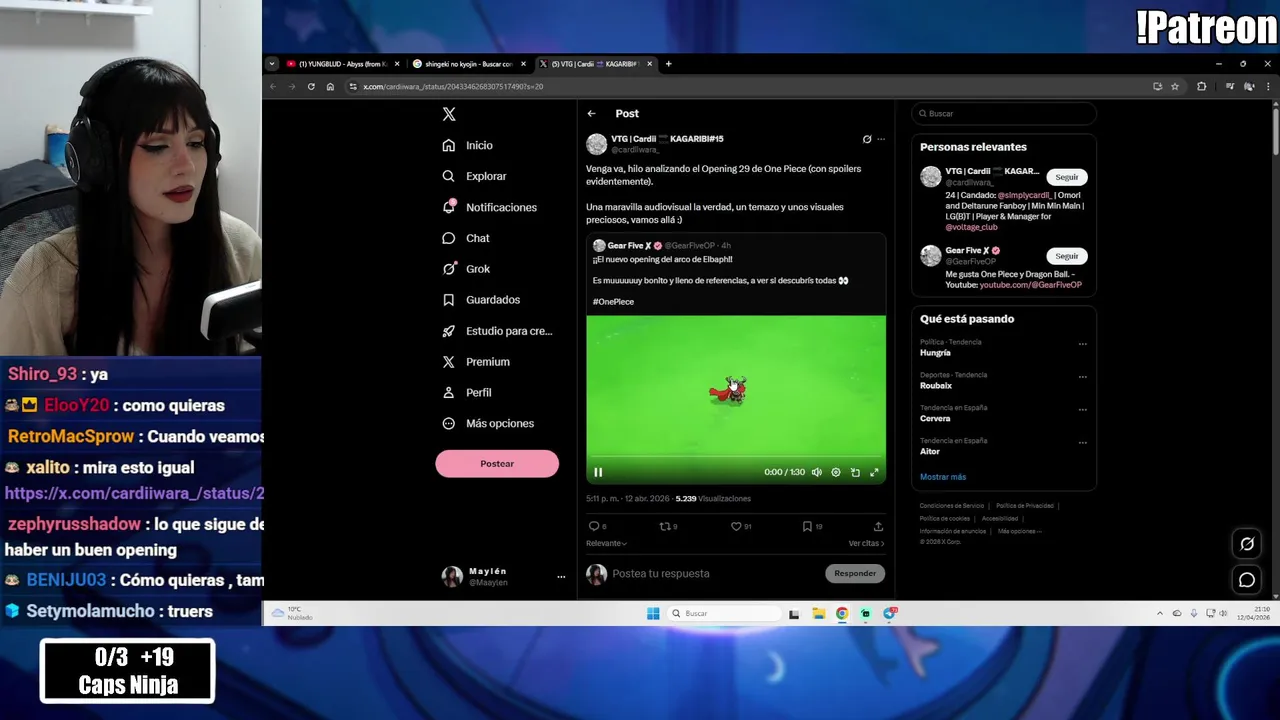Follow VTG | Cardii with Seguir button
Viewport: 1280px width, 720px height.
click(1067, 177)
